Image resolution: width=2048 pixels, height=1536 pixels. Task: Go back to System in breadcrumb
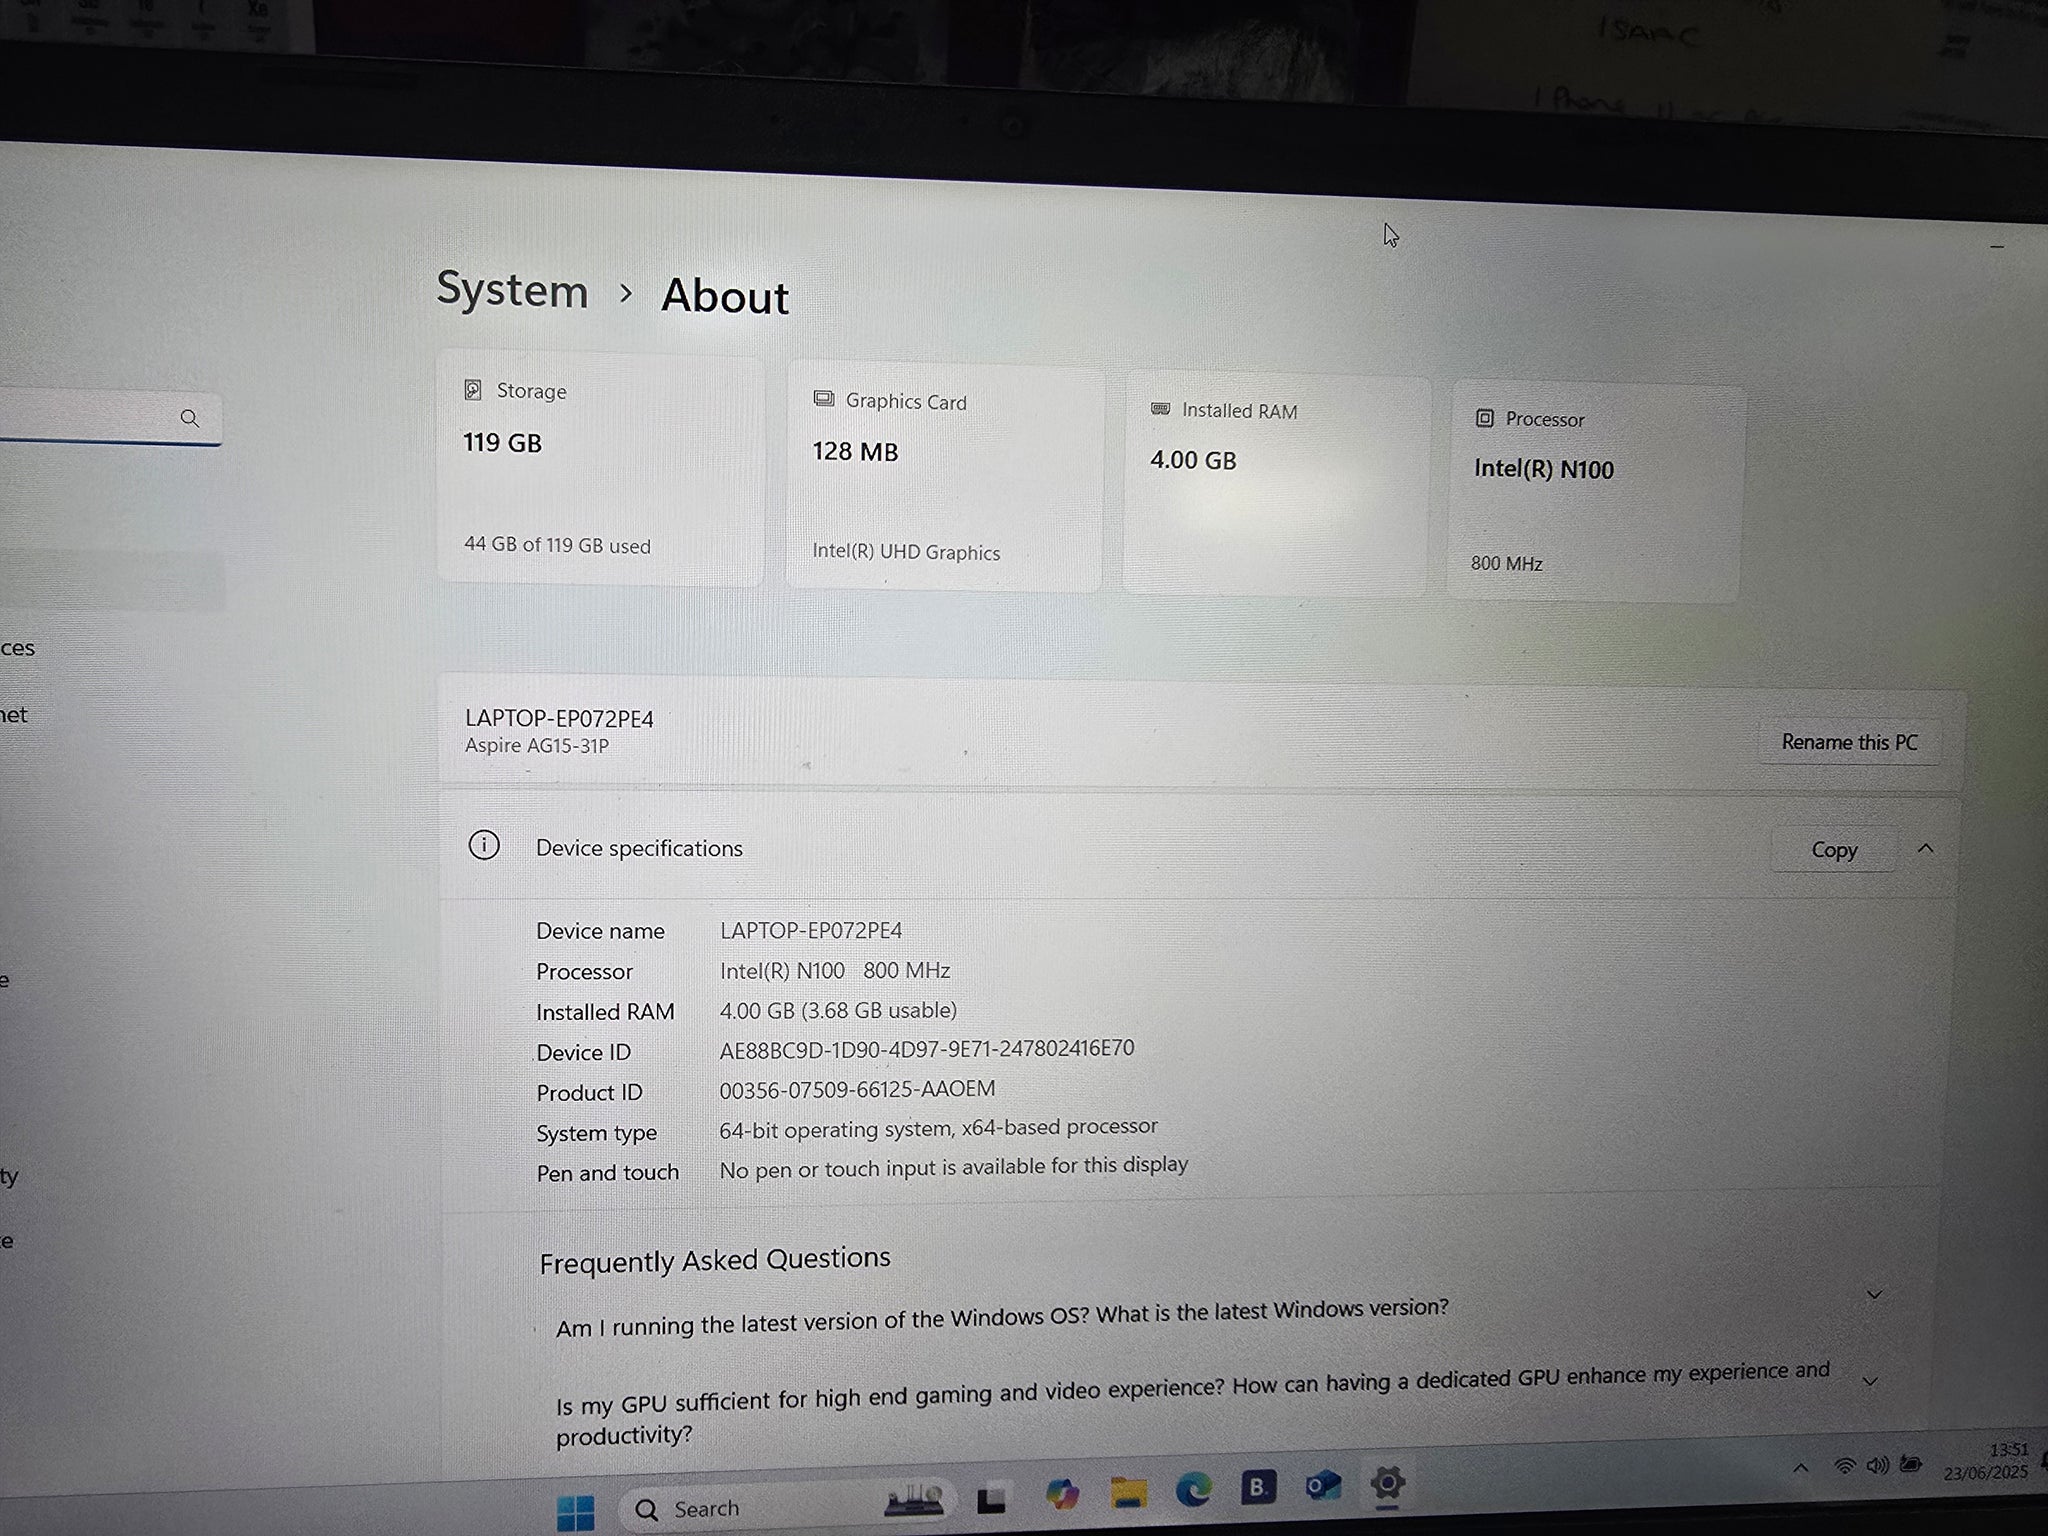pyautogui.click(x=513, y=290)
